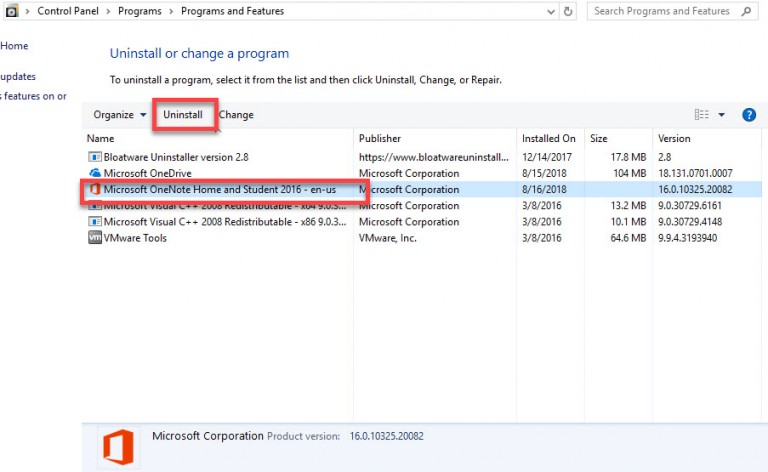Change the view using the view icon
This screenshot has width=768, height=472.
point(701,115)
